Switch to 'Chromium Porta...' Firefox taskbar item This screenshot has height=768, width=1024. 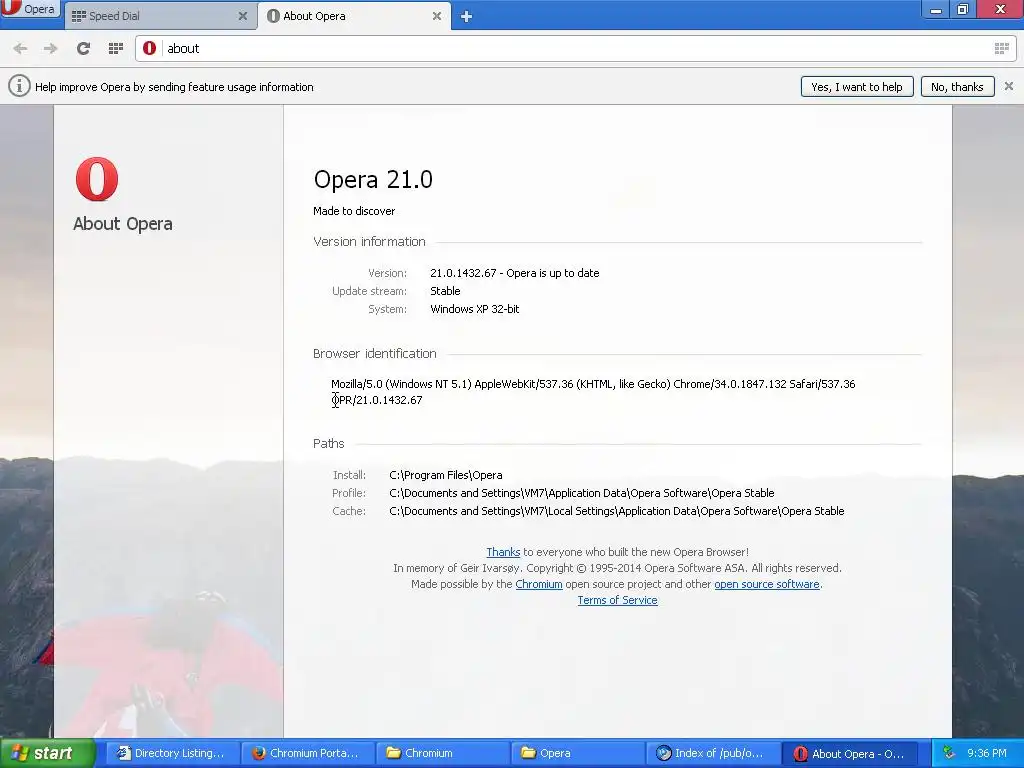307,753
